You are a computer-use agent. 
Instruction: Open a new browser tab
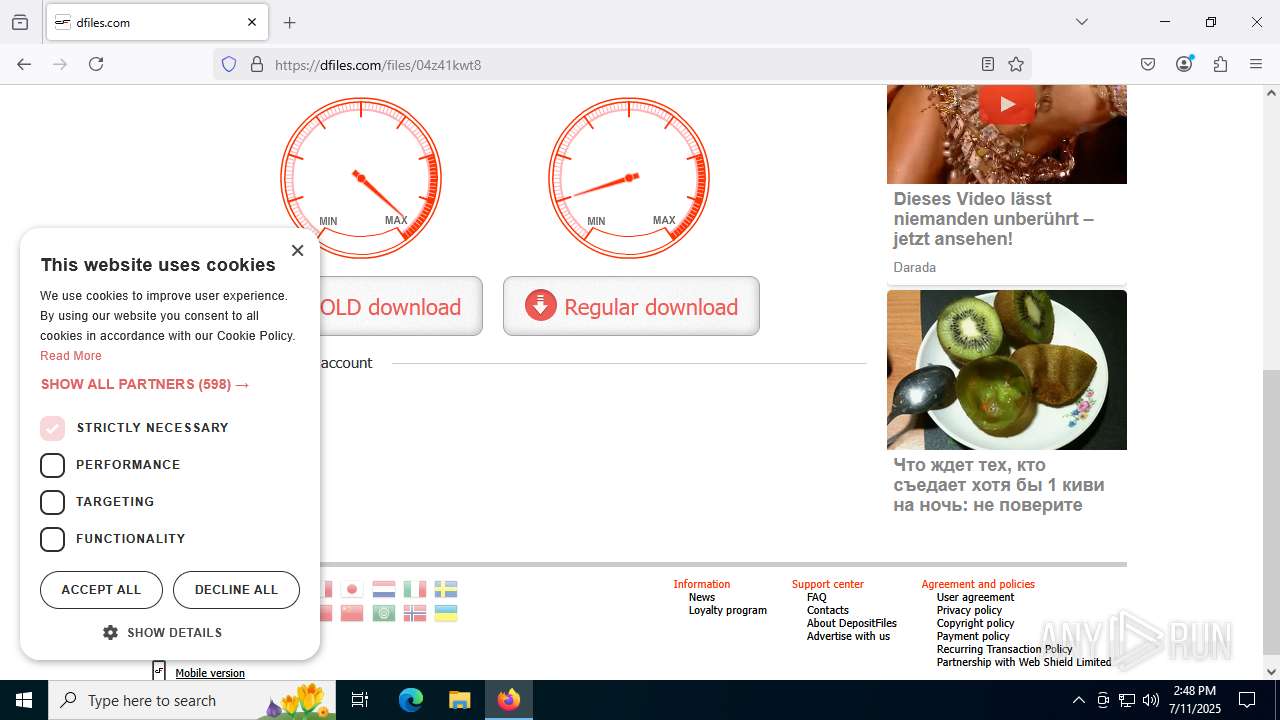[289, 22]
